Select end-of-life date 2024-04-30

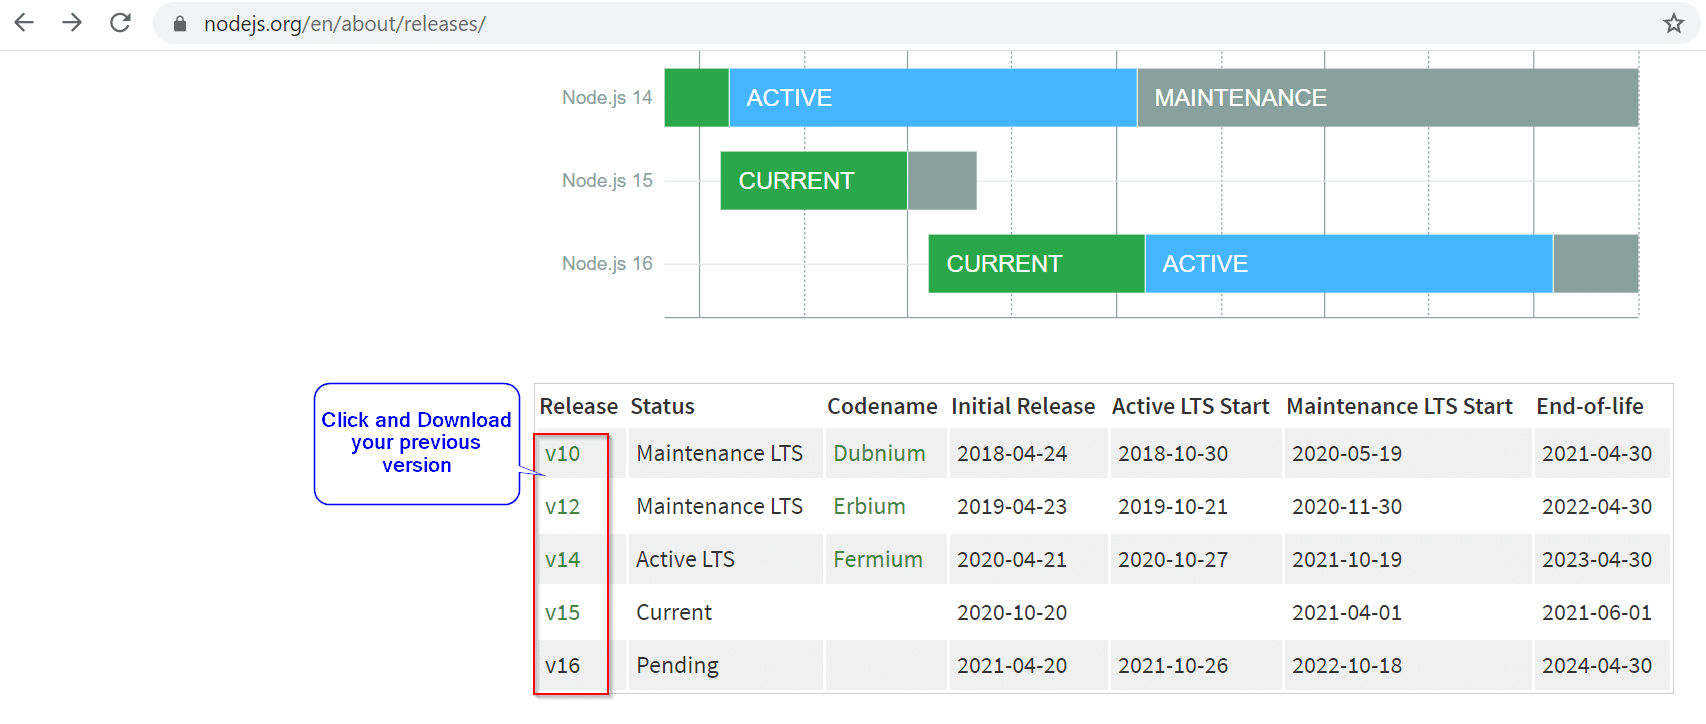(1597, 666)
